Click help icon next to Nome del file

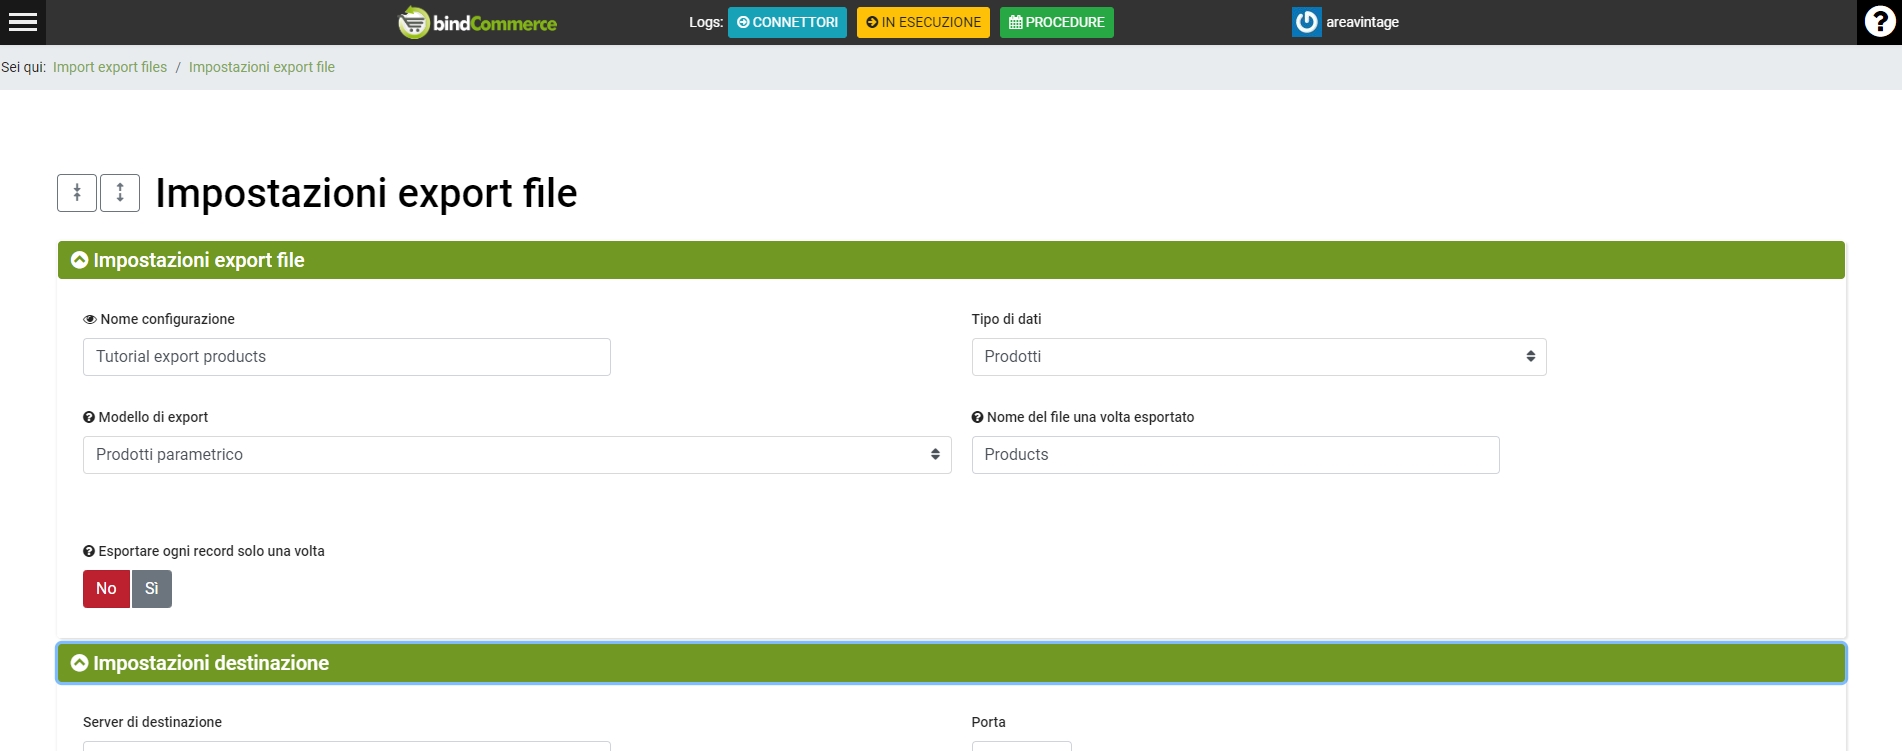tap(977, 418)
